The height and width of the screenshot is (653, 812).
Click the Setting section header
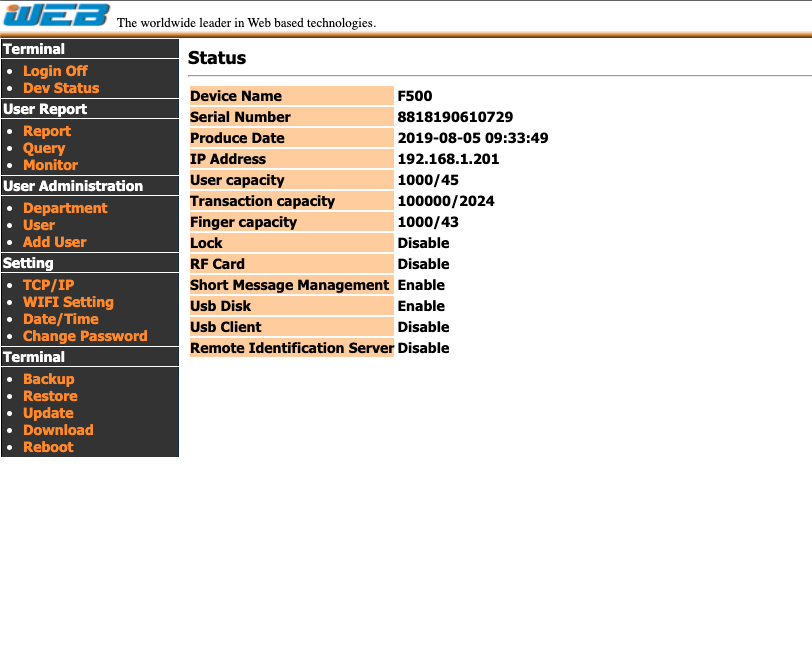[x=30, y=263]
